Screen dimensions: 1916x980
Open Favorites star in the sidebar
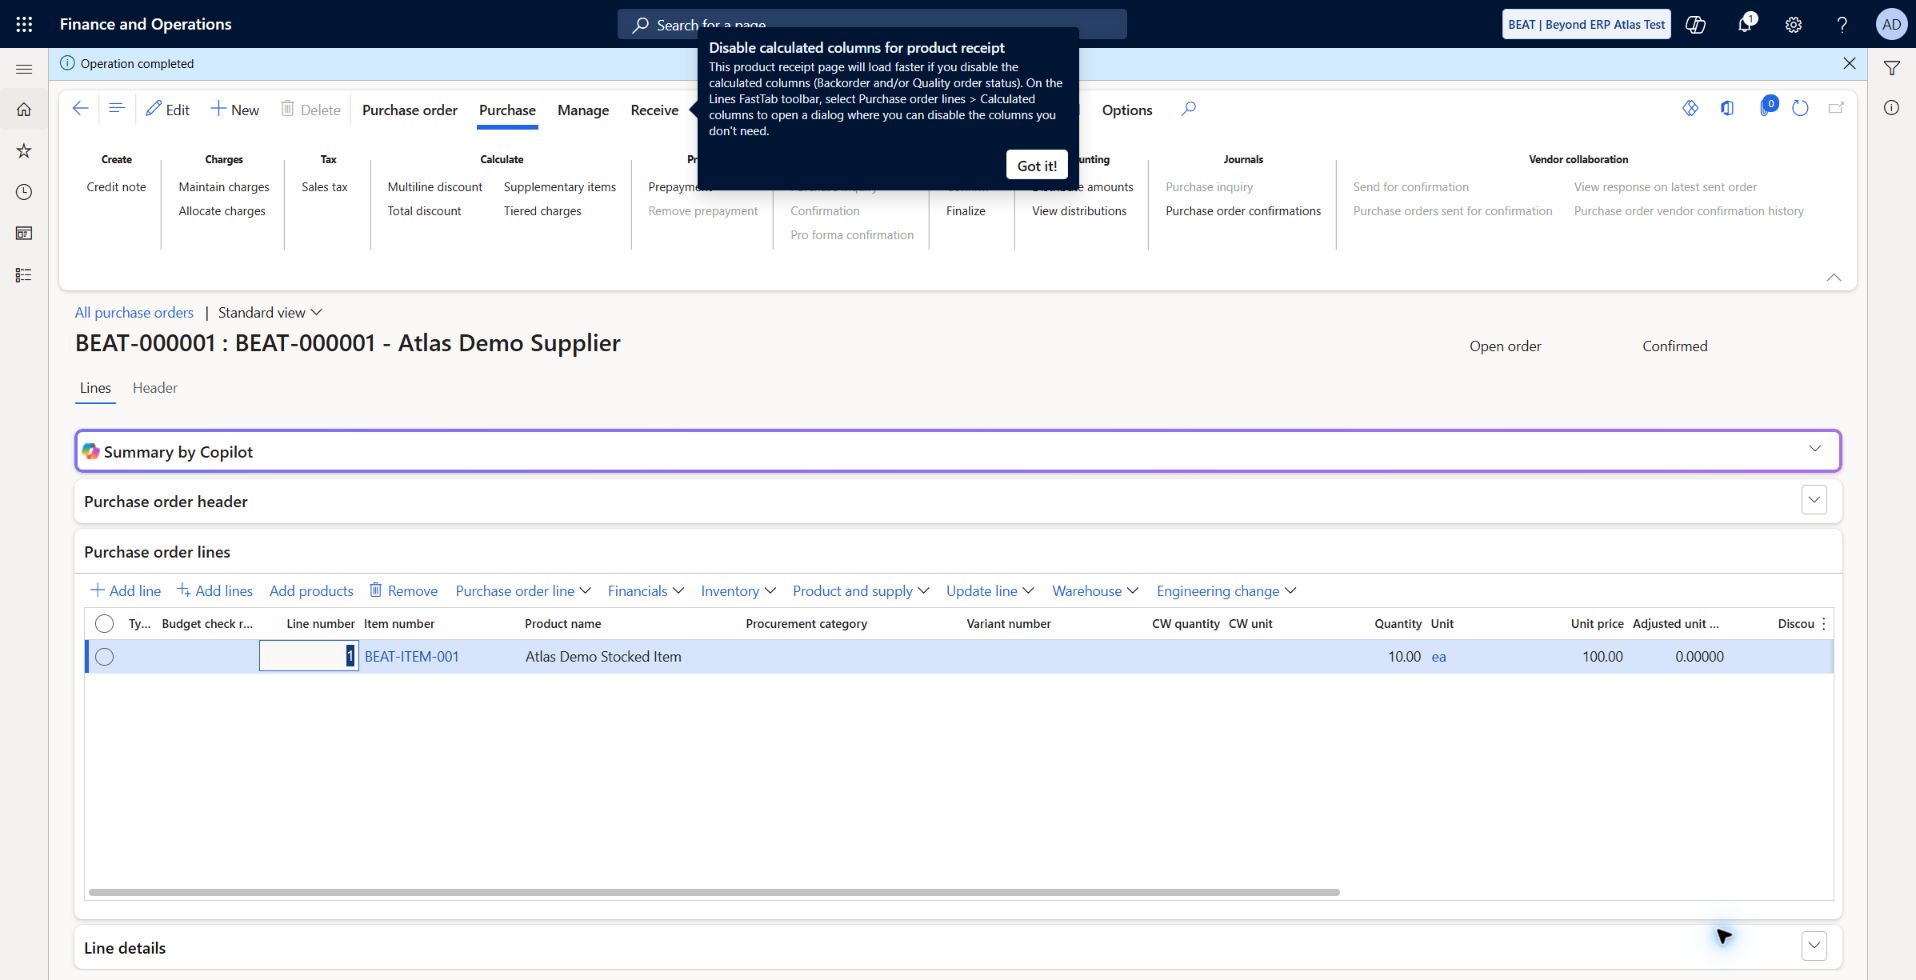pyautogui.click(x=24, y=151)
